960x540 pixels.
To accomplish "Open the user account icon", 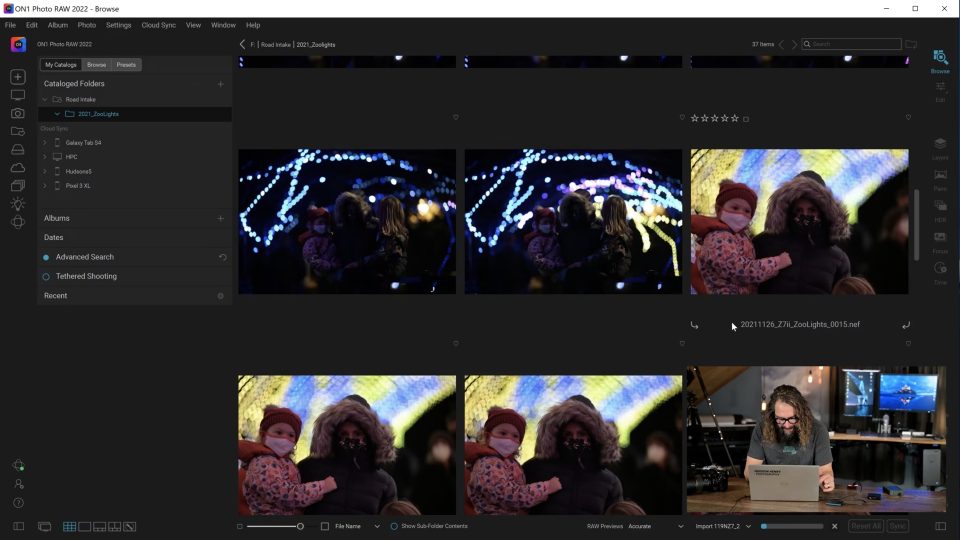I will point(18,484).
